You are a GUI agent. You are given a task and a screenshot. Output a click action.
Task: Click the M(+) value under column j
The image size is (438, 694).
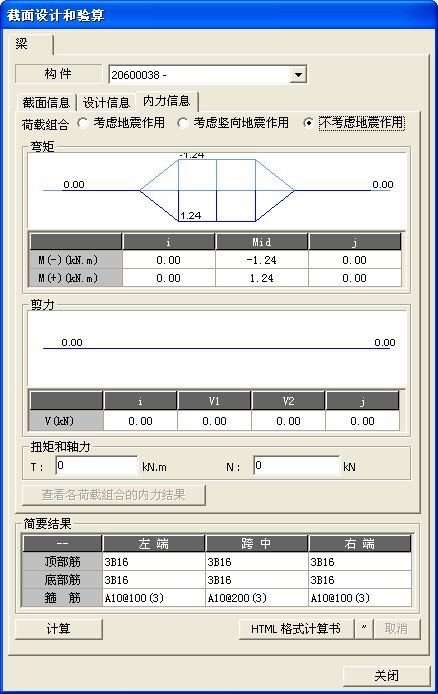[355, 278]
